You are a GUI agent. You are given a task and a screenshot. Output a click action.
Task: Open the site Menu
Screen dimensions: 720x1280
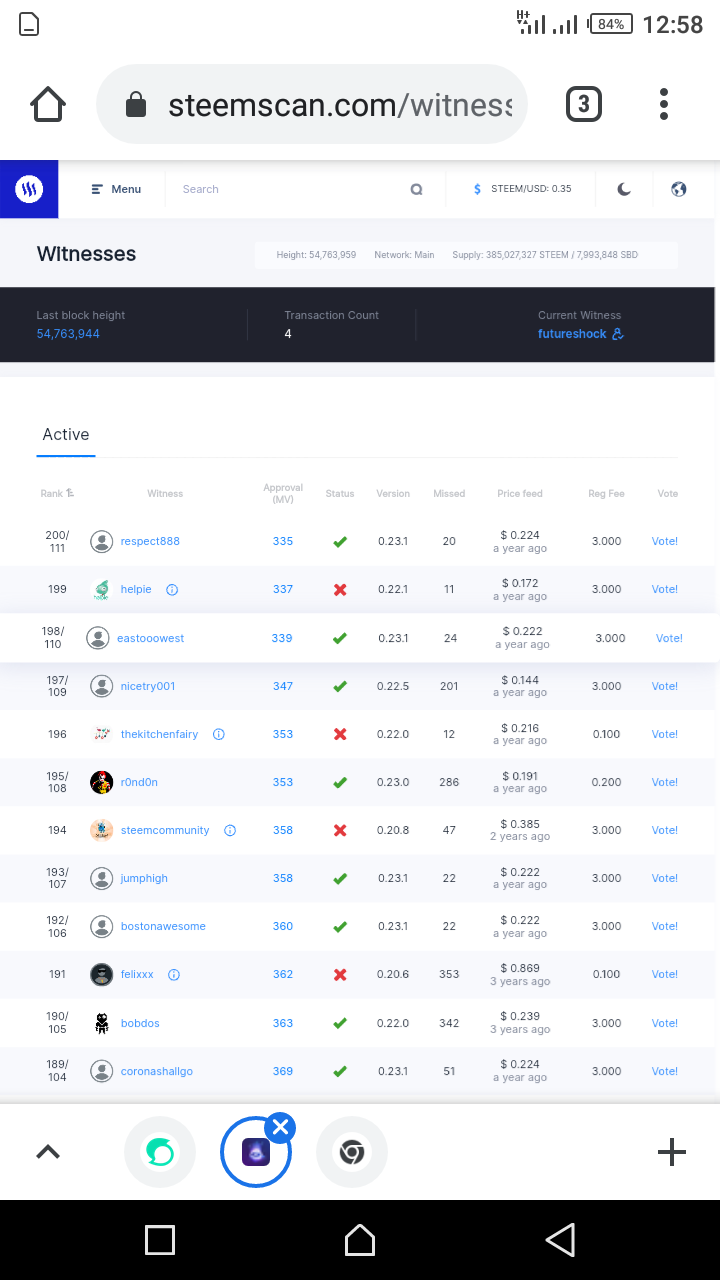pyautogui.click(x=116, y=189)
